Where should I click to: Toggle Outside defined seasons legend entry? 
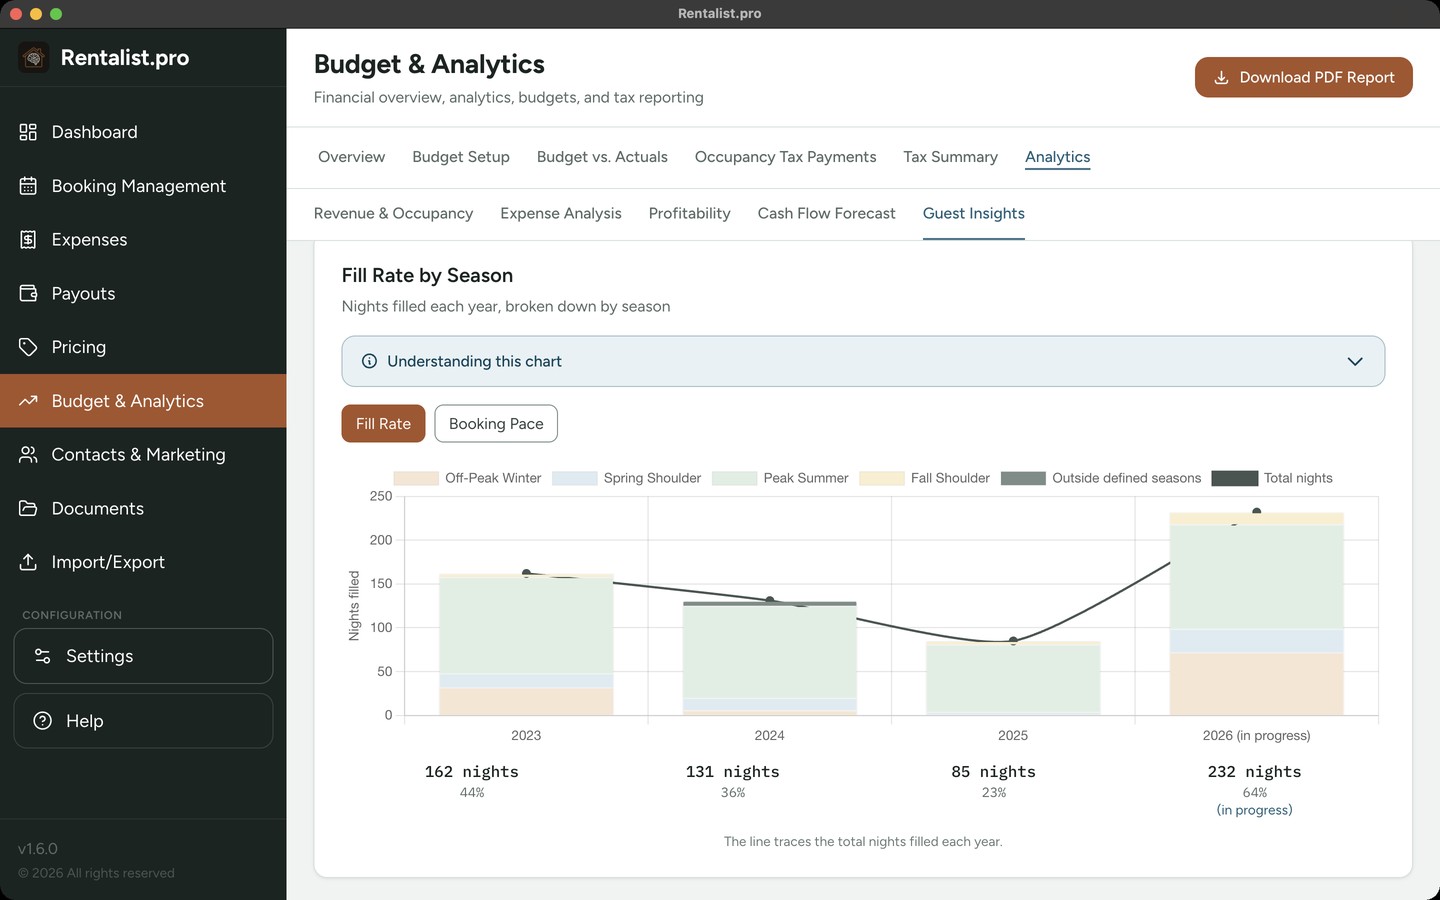click(x=1101, y=478)
